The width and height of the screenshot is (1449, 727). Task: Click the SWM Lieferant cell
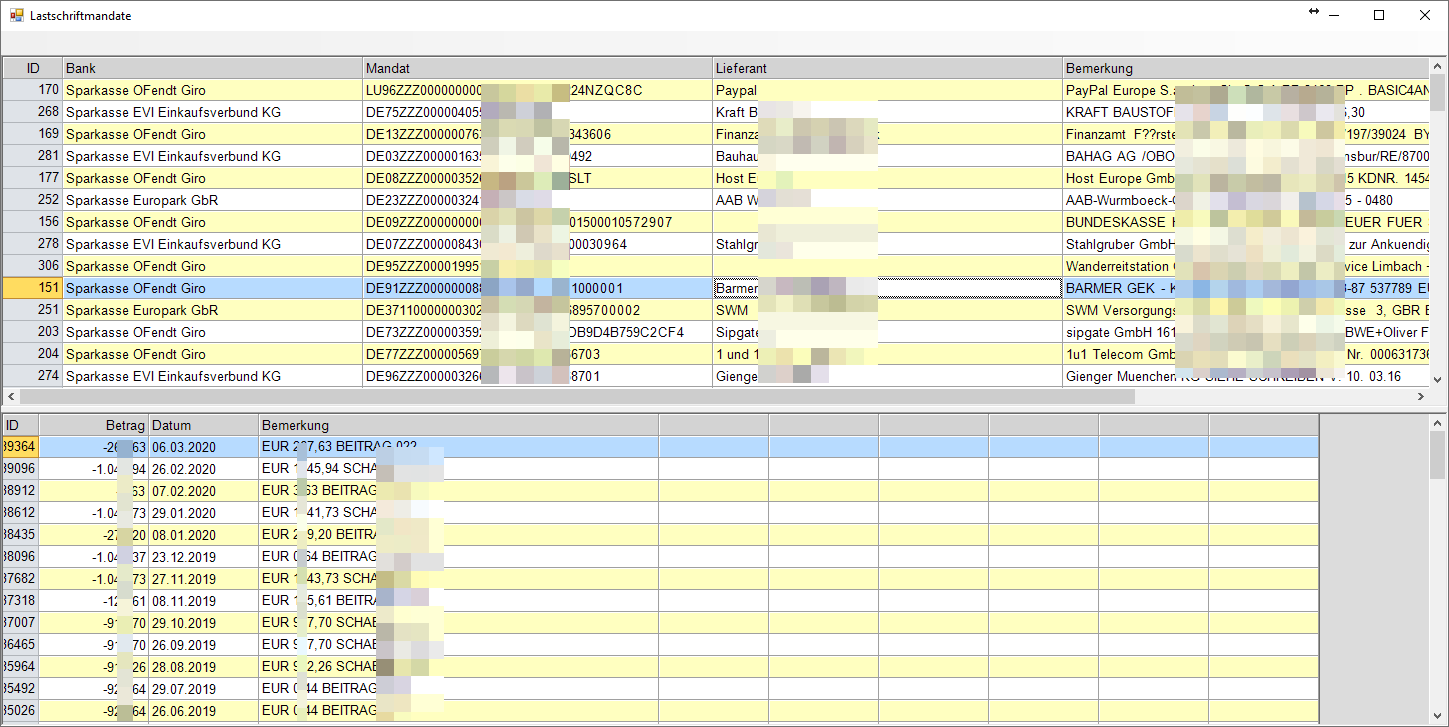pyautogui.click(x=888, y=310)
